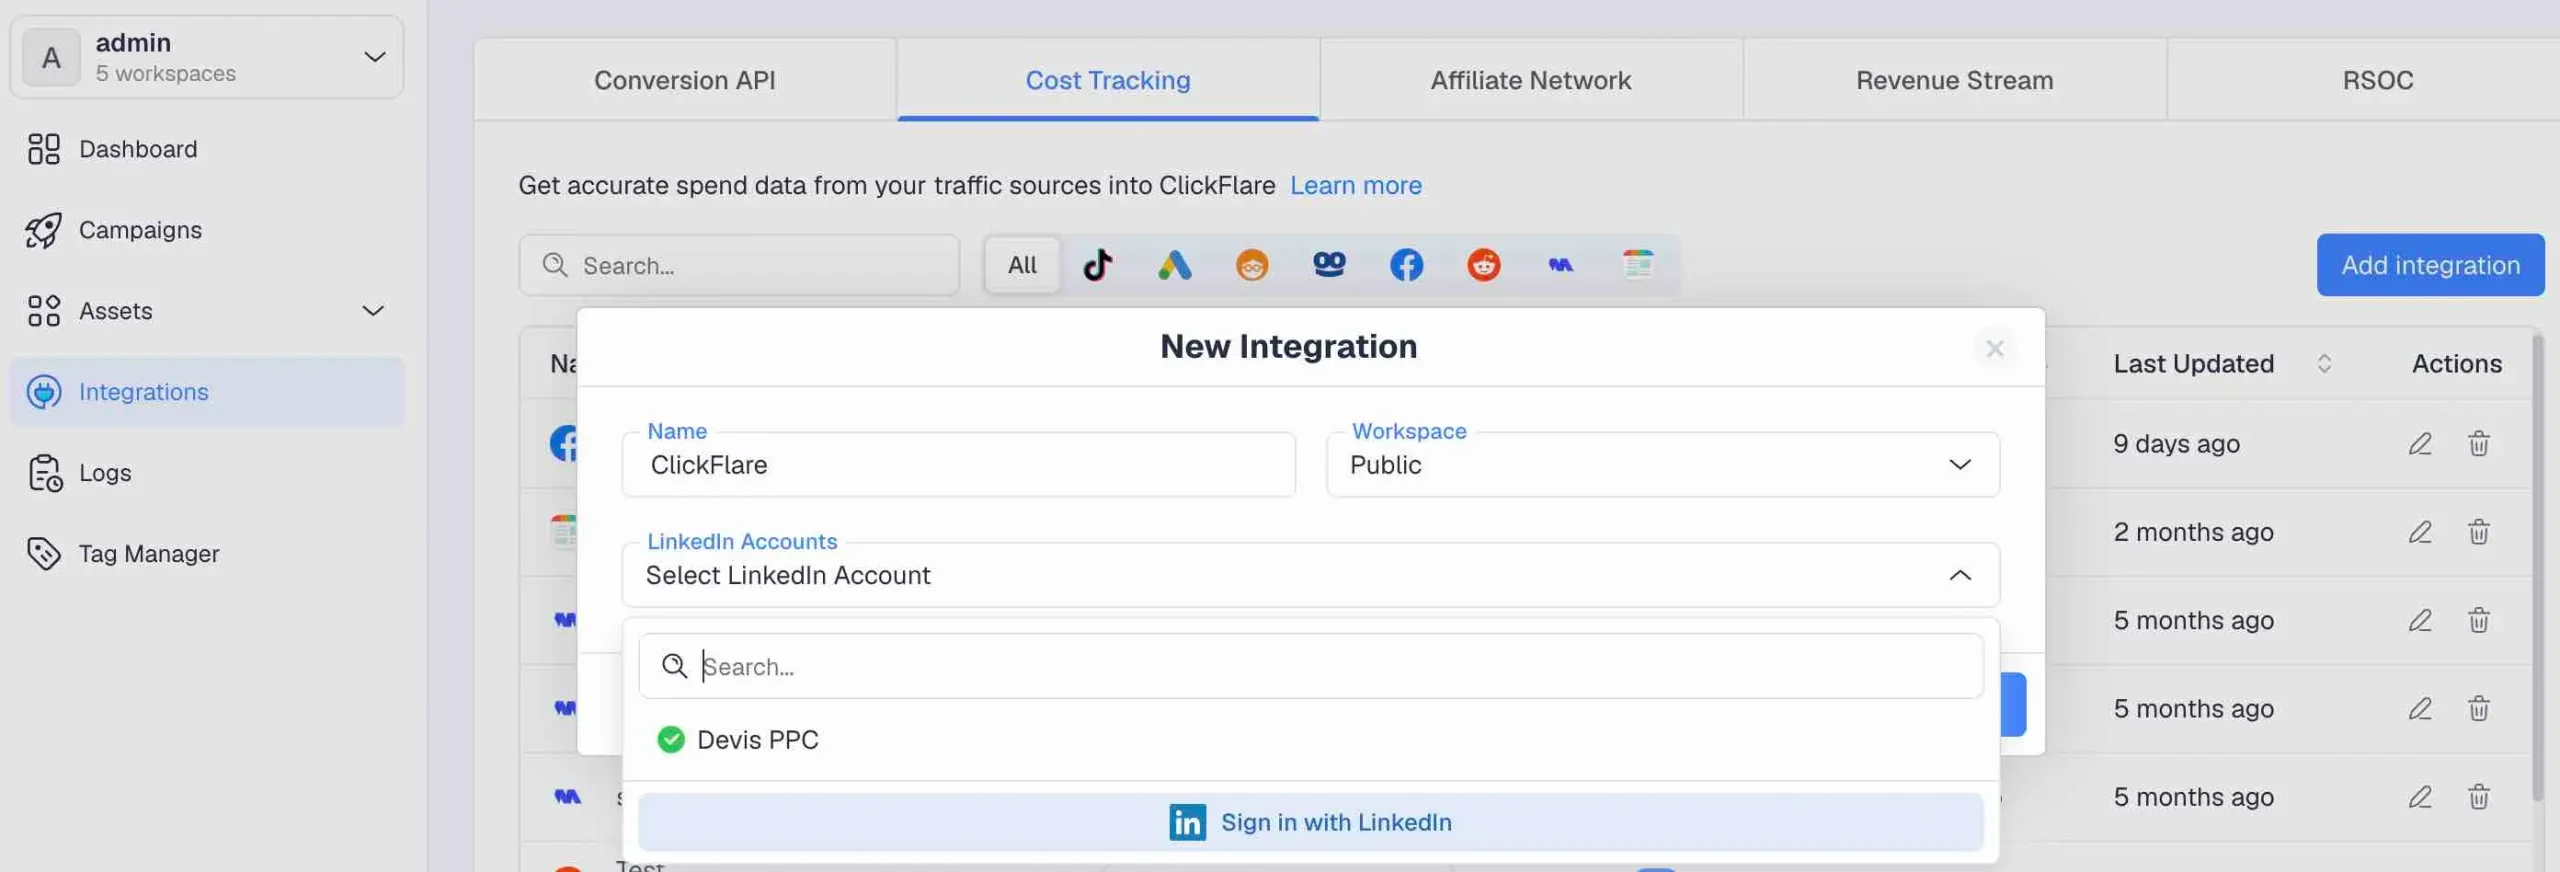Filter integrations by Reddit icon
Image resolution: width=2560 pixels, height=872 pixels.
click(1483, 265)
